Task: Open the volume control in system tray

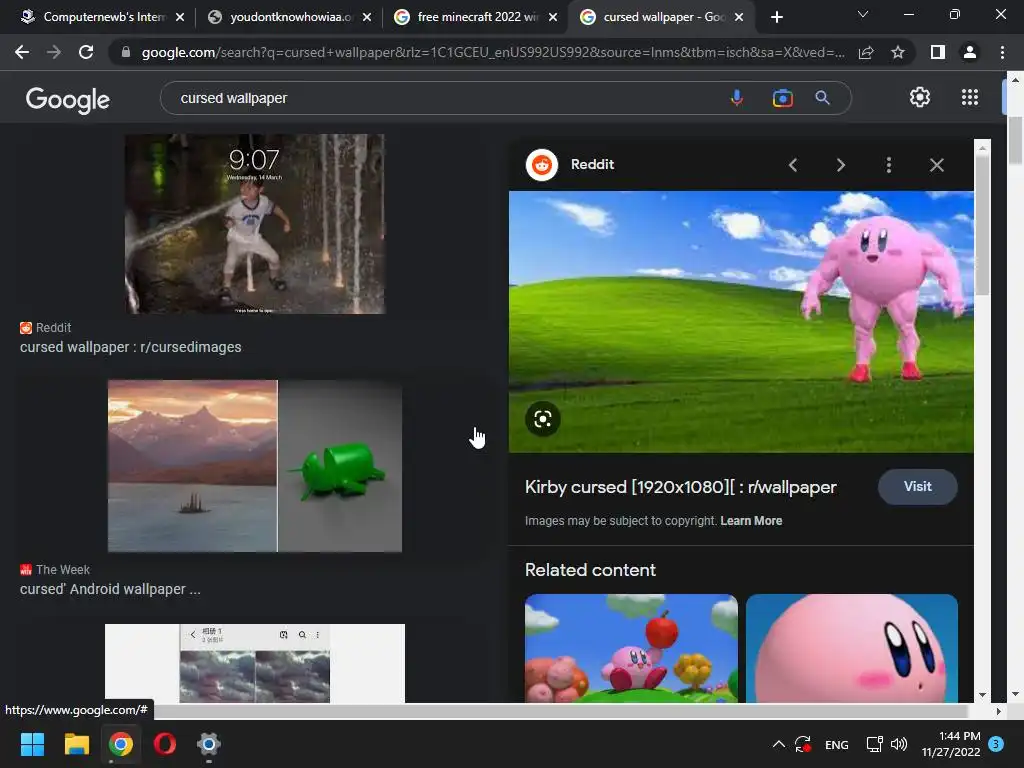Action: click(899, 744)
